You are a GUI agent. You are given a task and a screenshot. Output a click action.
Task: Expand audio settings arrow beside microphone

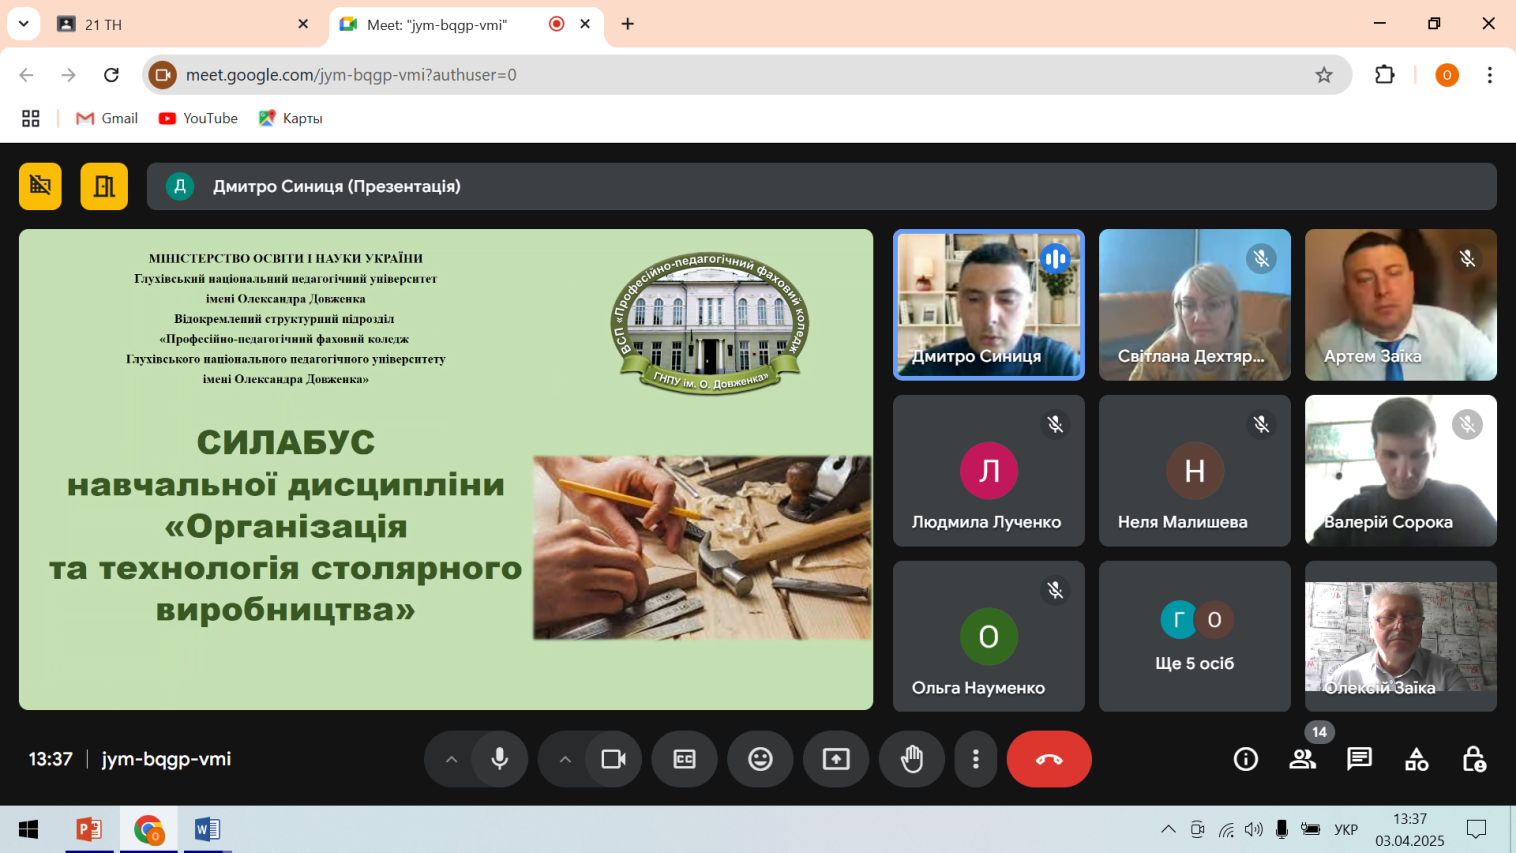click(x=451, y=760)
